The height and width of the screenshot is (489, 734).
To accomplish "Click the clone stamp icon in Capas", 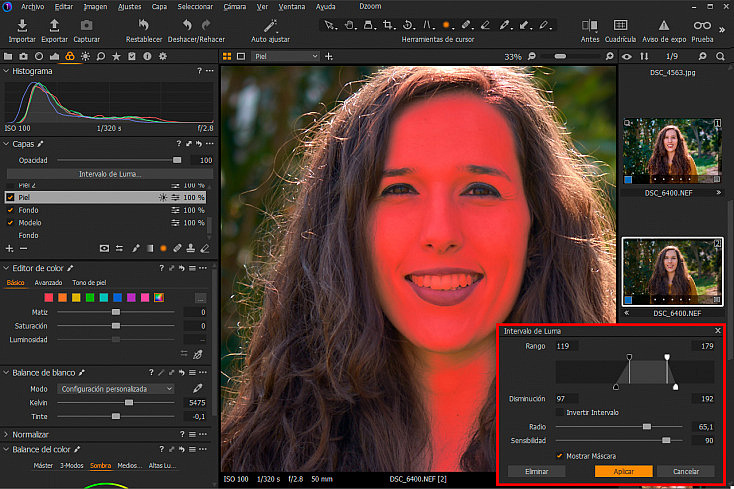I will point(191,248).
